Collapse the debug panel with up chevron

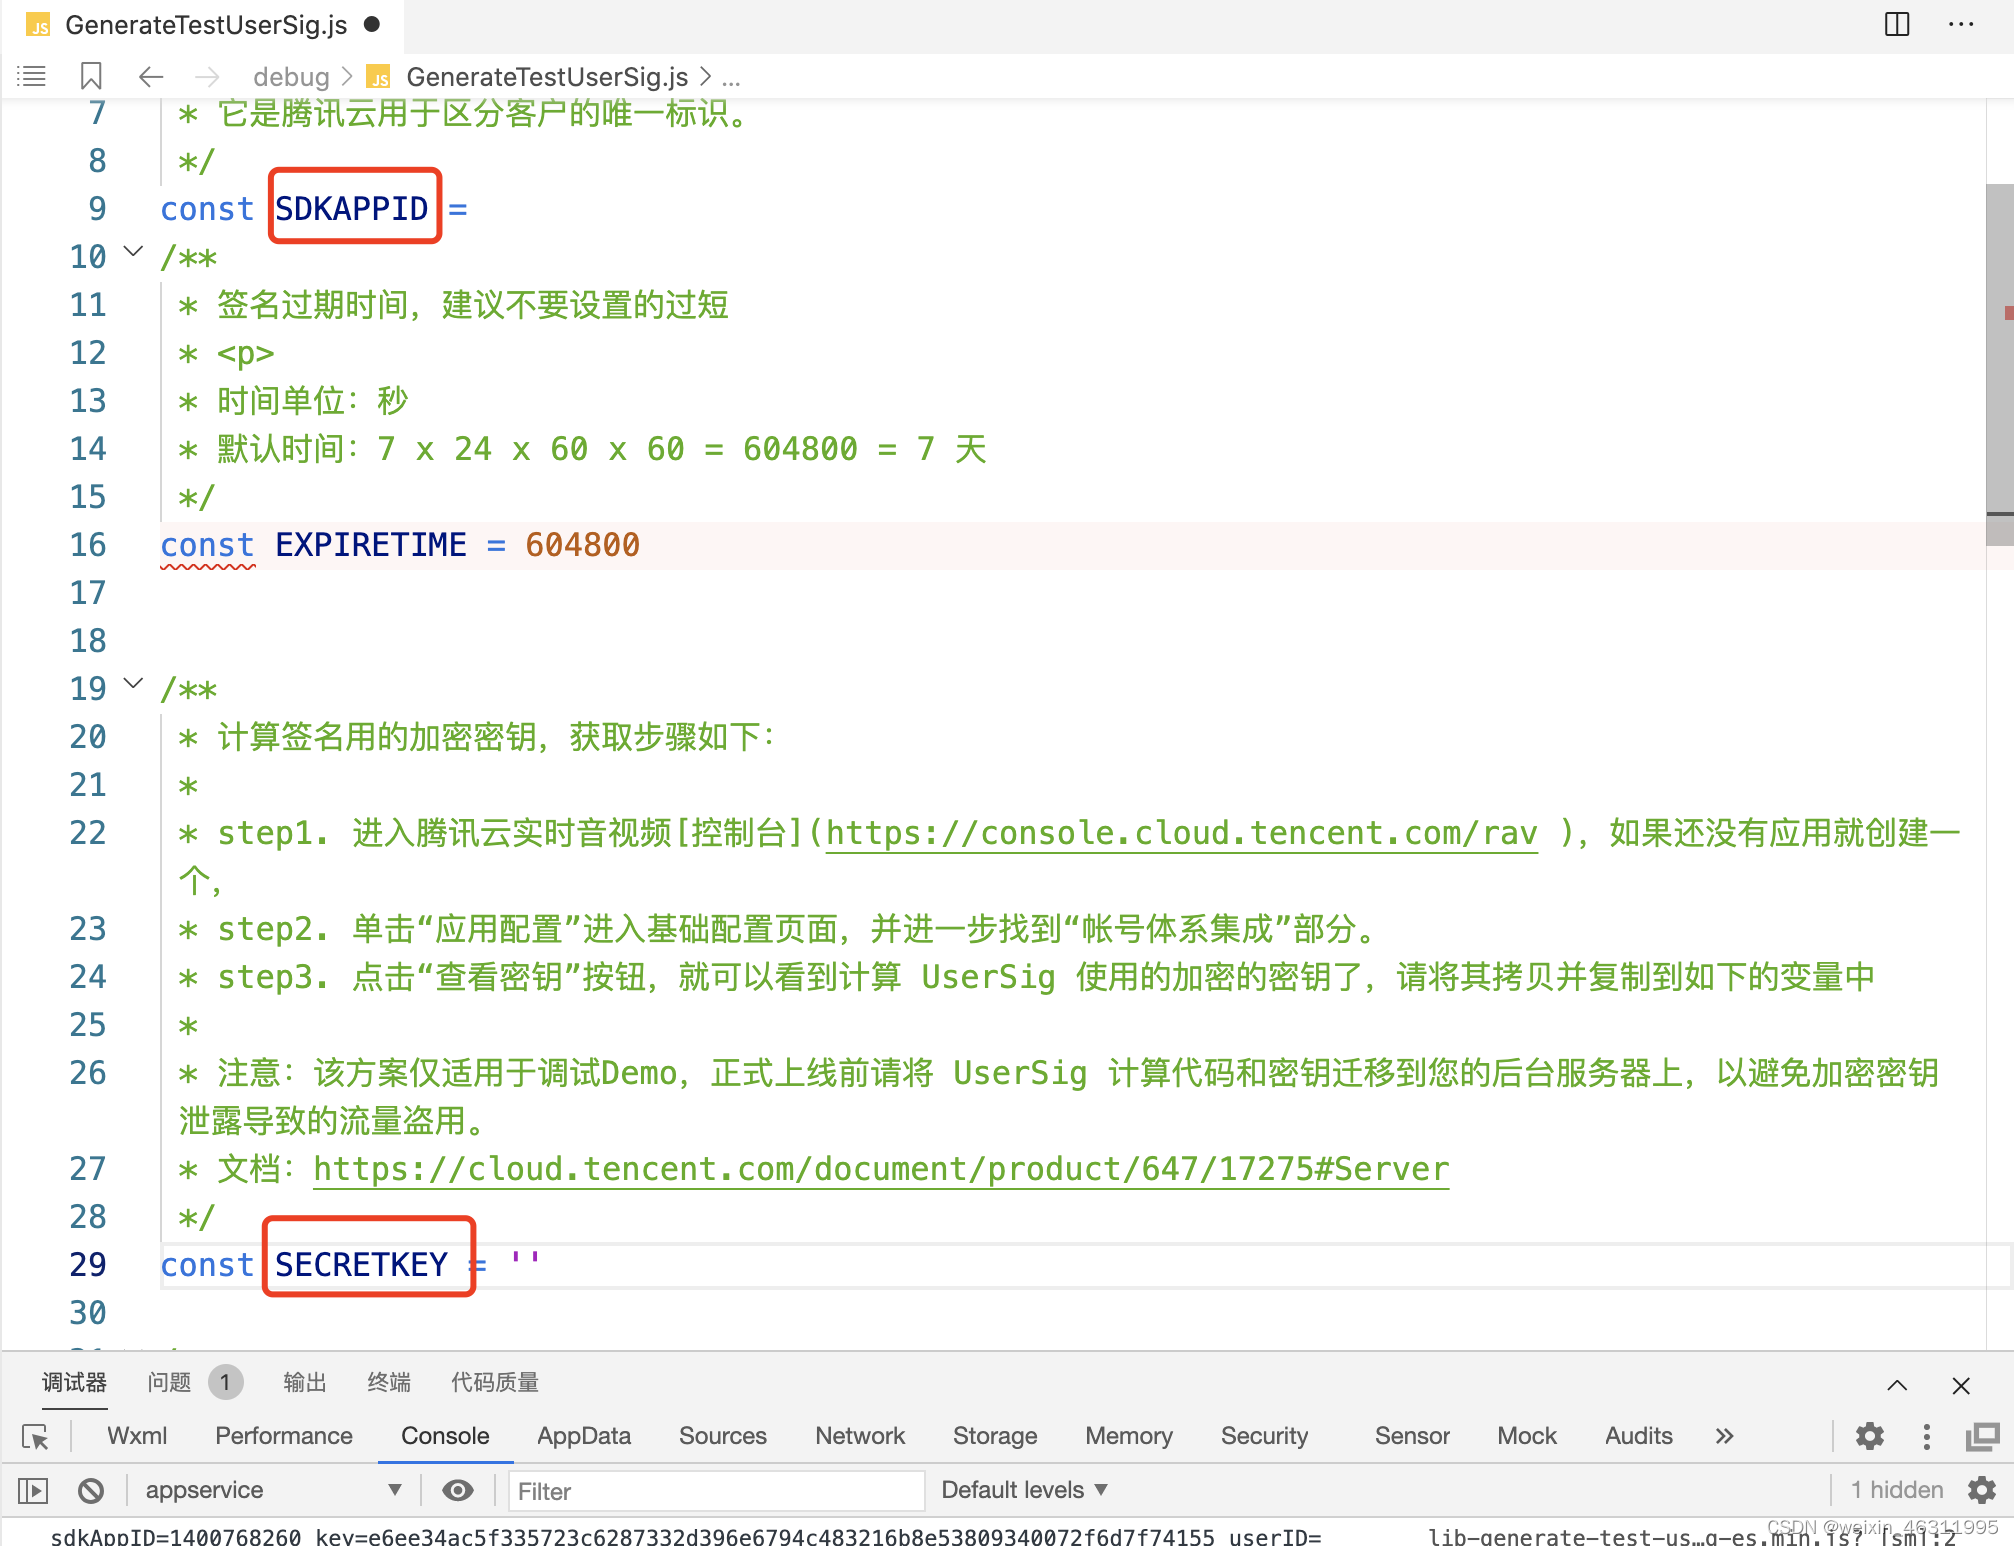(1897, 1385)
